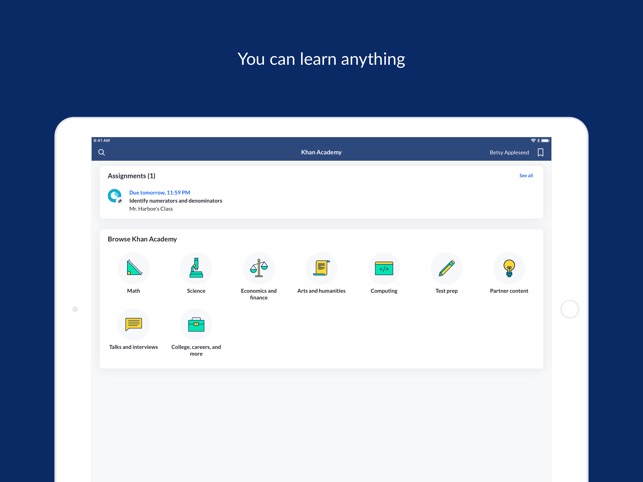Click the Khan Academy header title
The width and height of the screenshot is (643, 482).
pos(322,152)
